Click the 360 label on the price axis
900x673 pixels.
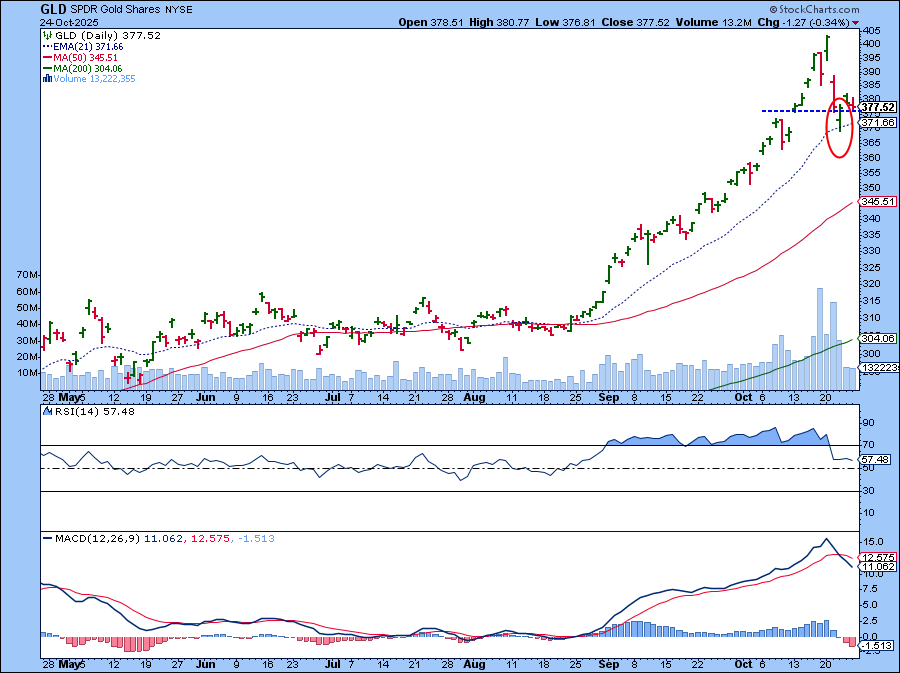tap(871, 157)
